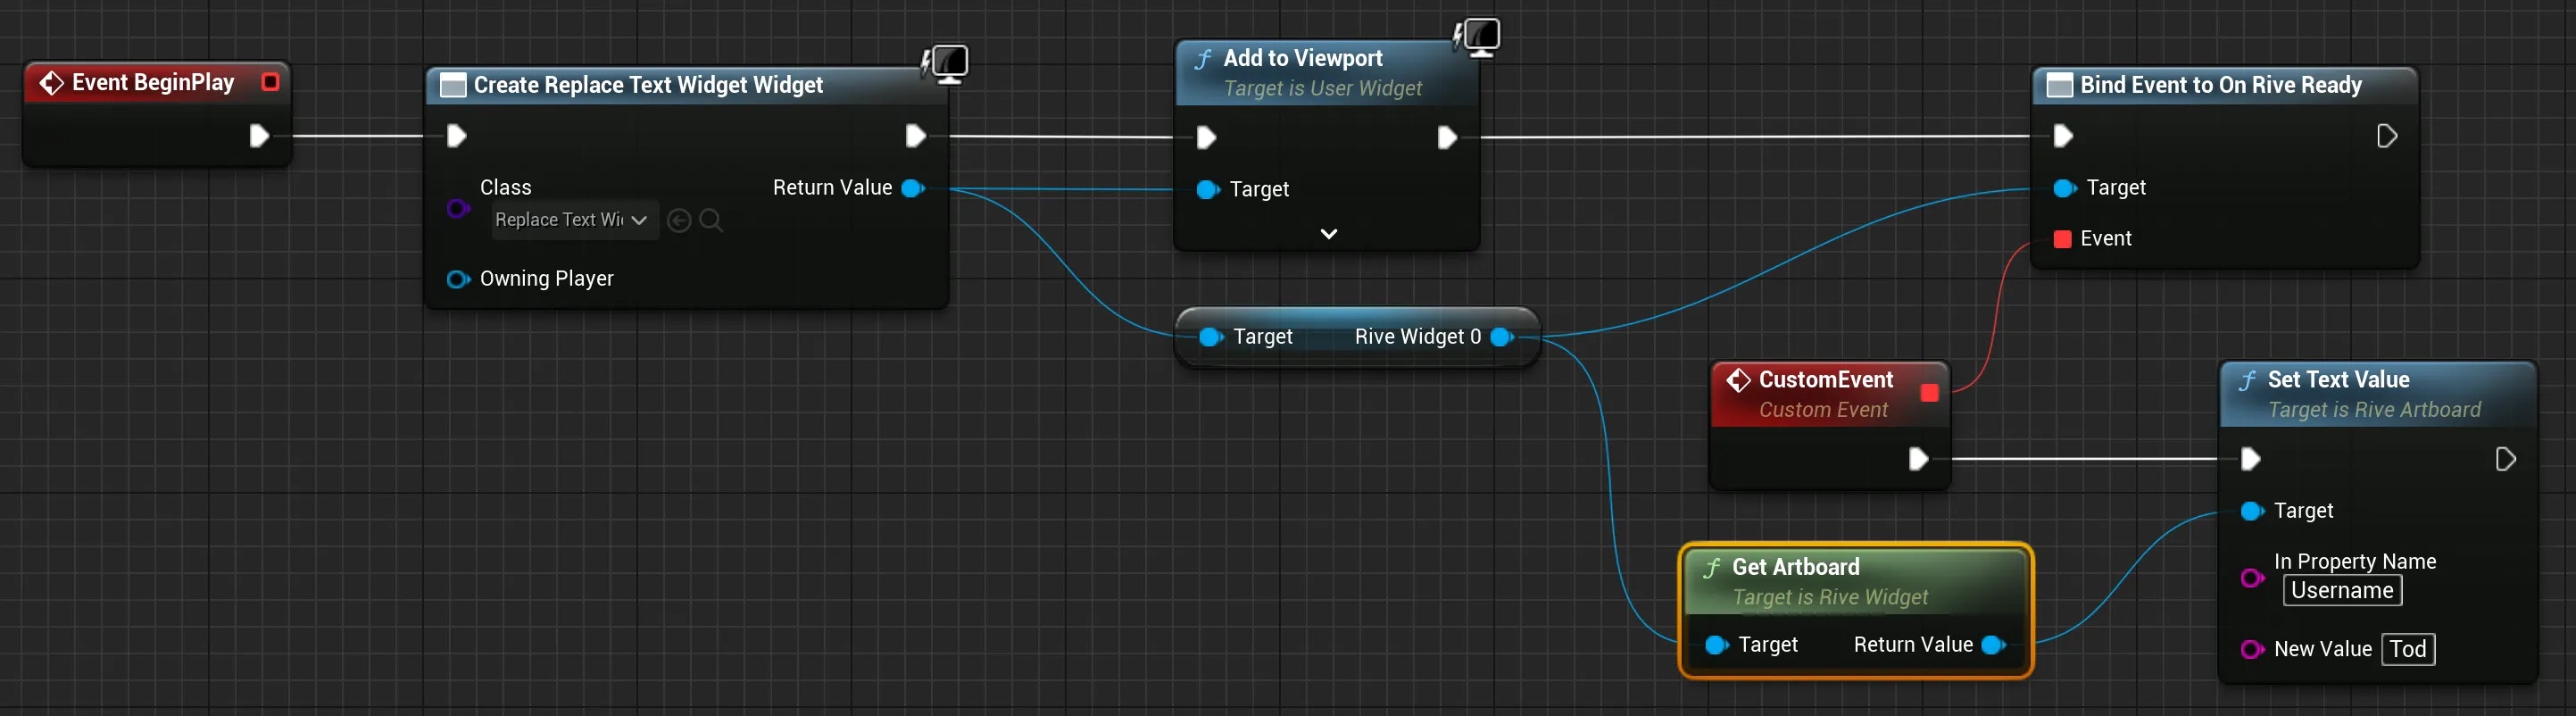Viewport: 2576px width, 716px height.
Task: Click the CustomEvent red delegate output pin
Action: (x=1930, y=393)
